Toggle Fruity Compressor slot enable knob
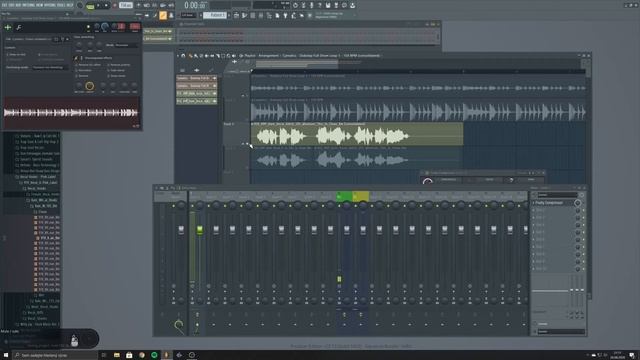 577,203
